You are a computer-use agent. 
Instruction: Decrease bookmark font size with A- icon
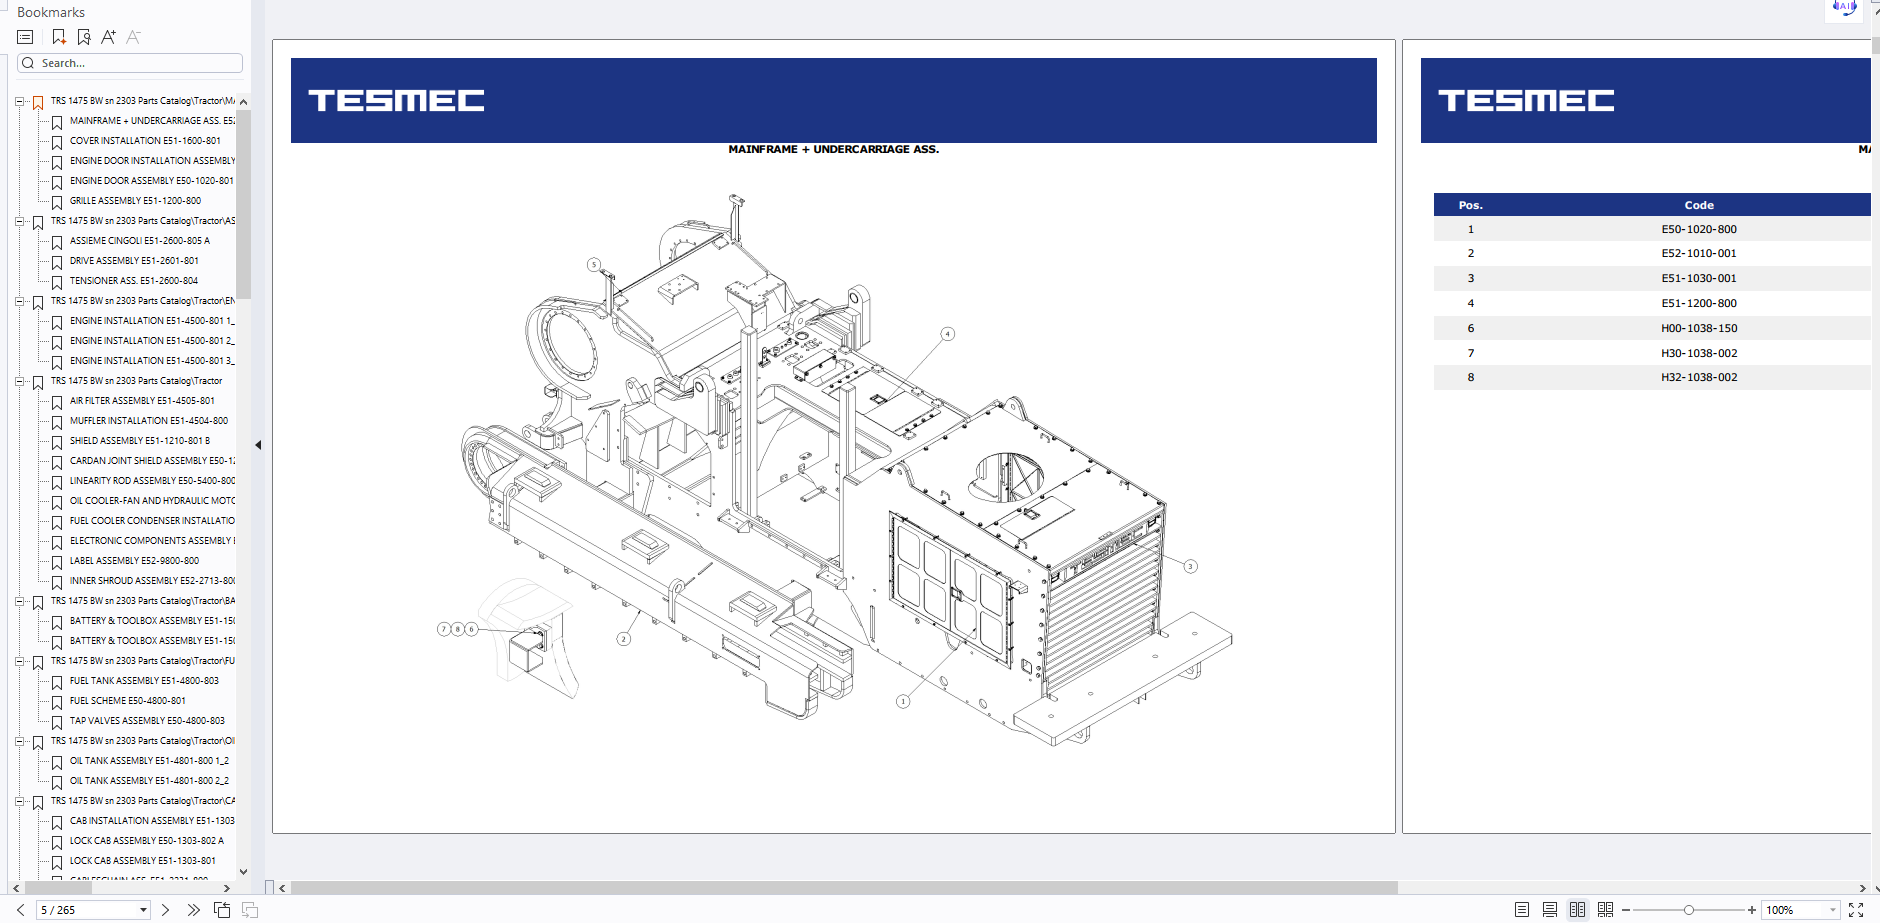click(133, 37)
